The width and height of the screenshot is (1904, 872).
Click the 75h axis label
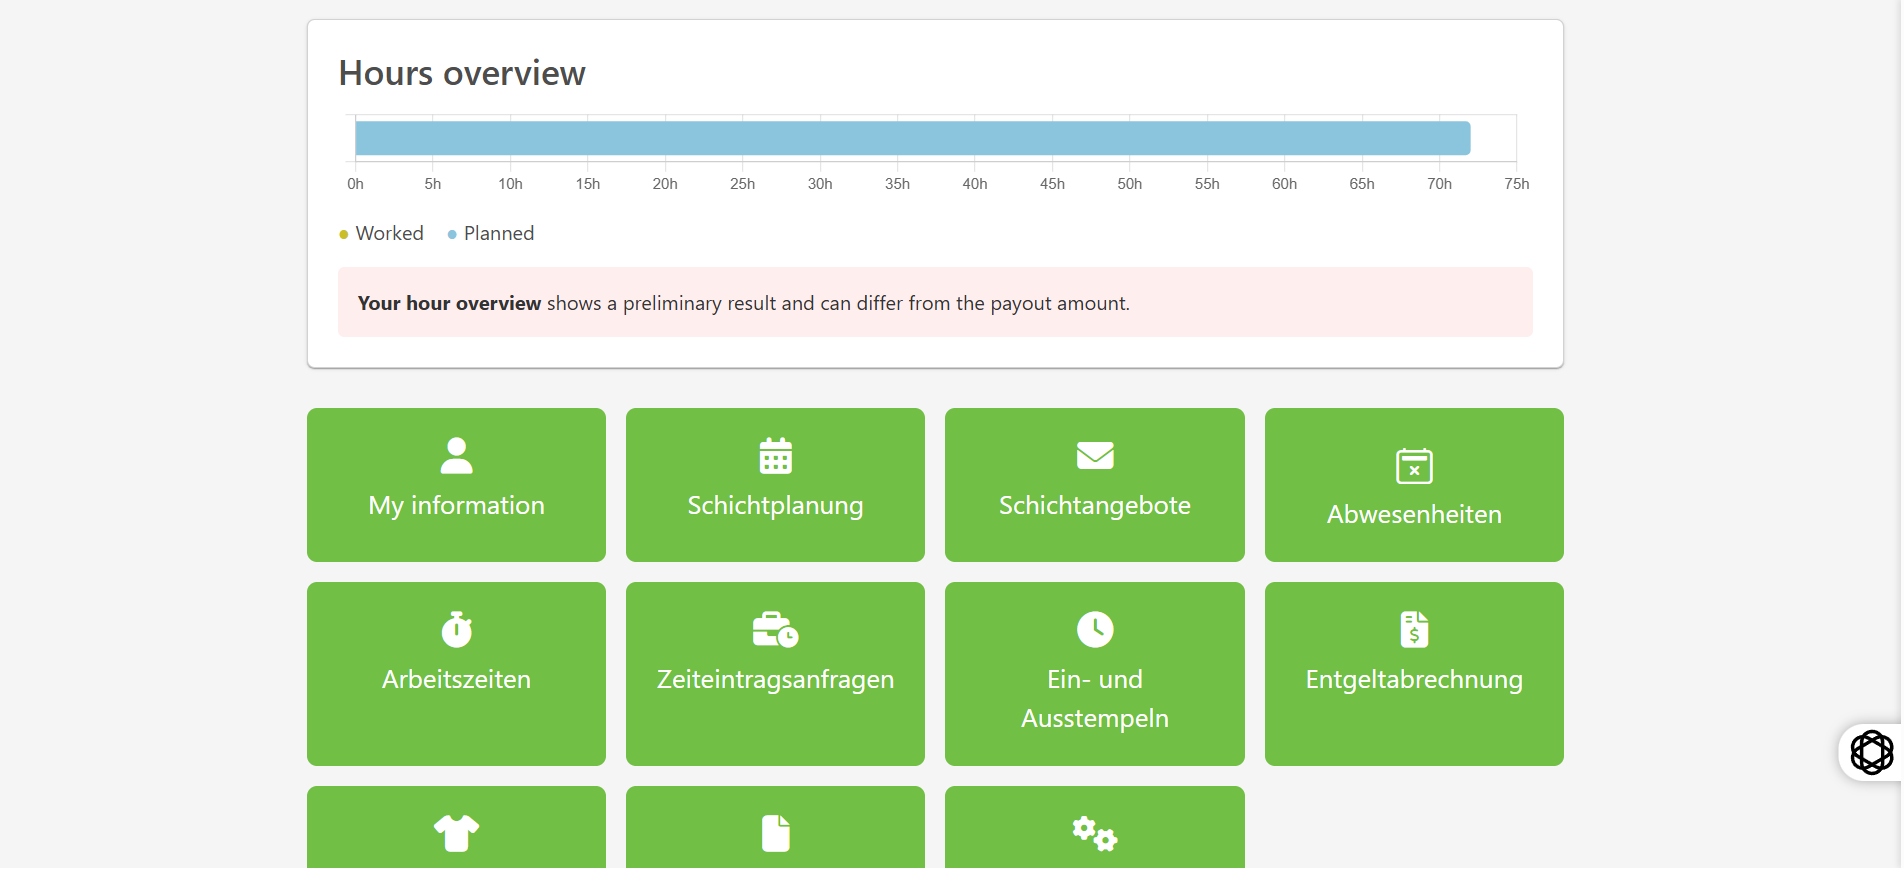click(x=1517, y=184)
